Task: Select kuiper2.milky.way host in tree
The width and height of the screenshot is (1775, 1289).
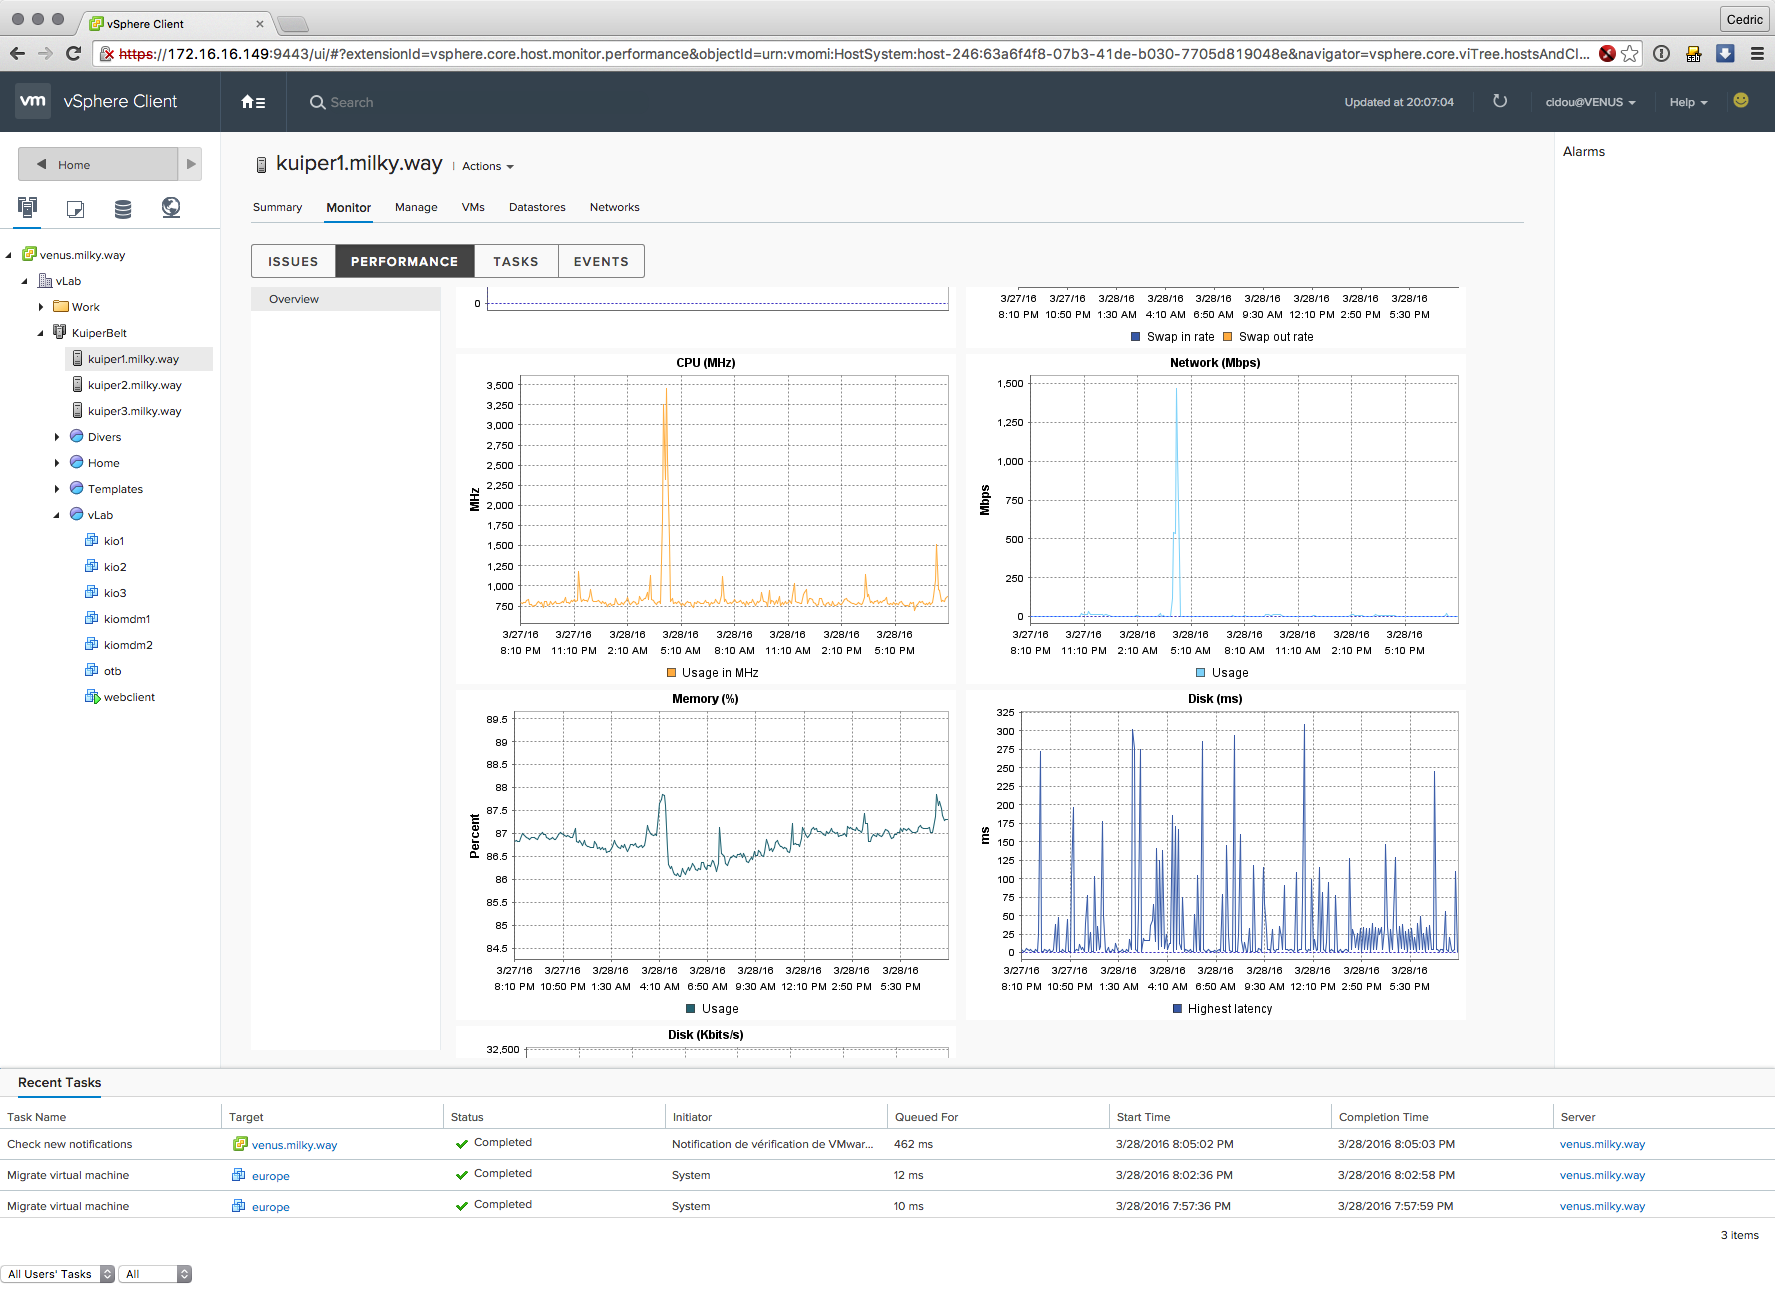Action: [134, 385]
